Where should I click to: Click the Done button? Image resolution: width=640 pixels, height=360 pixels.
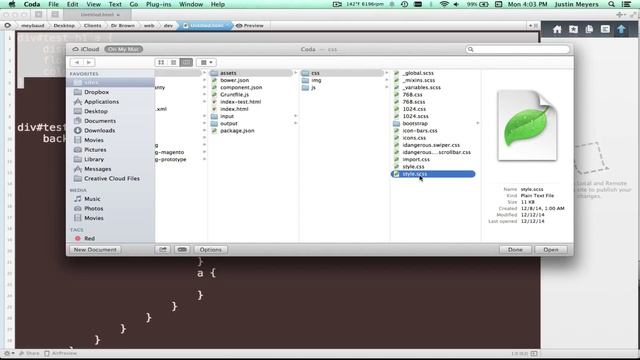(x=515, y=249)
